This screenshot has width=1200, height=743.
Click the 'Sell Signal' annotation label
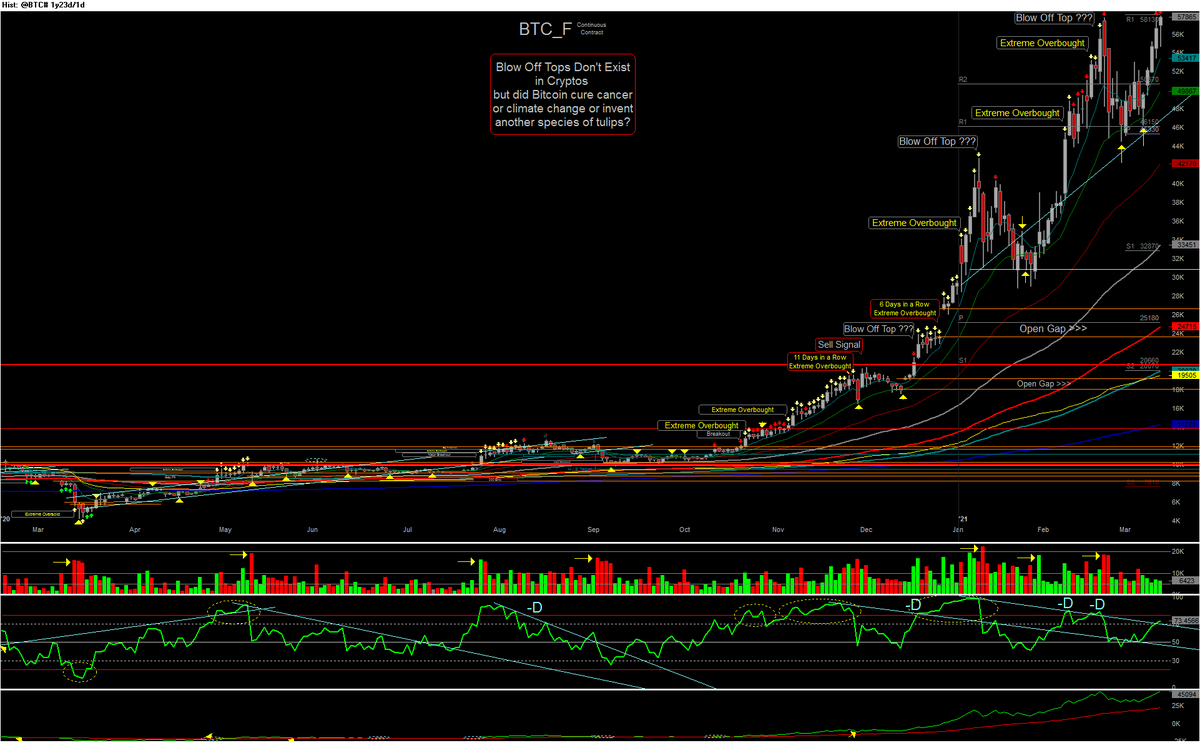[x=839, y=344]
